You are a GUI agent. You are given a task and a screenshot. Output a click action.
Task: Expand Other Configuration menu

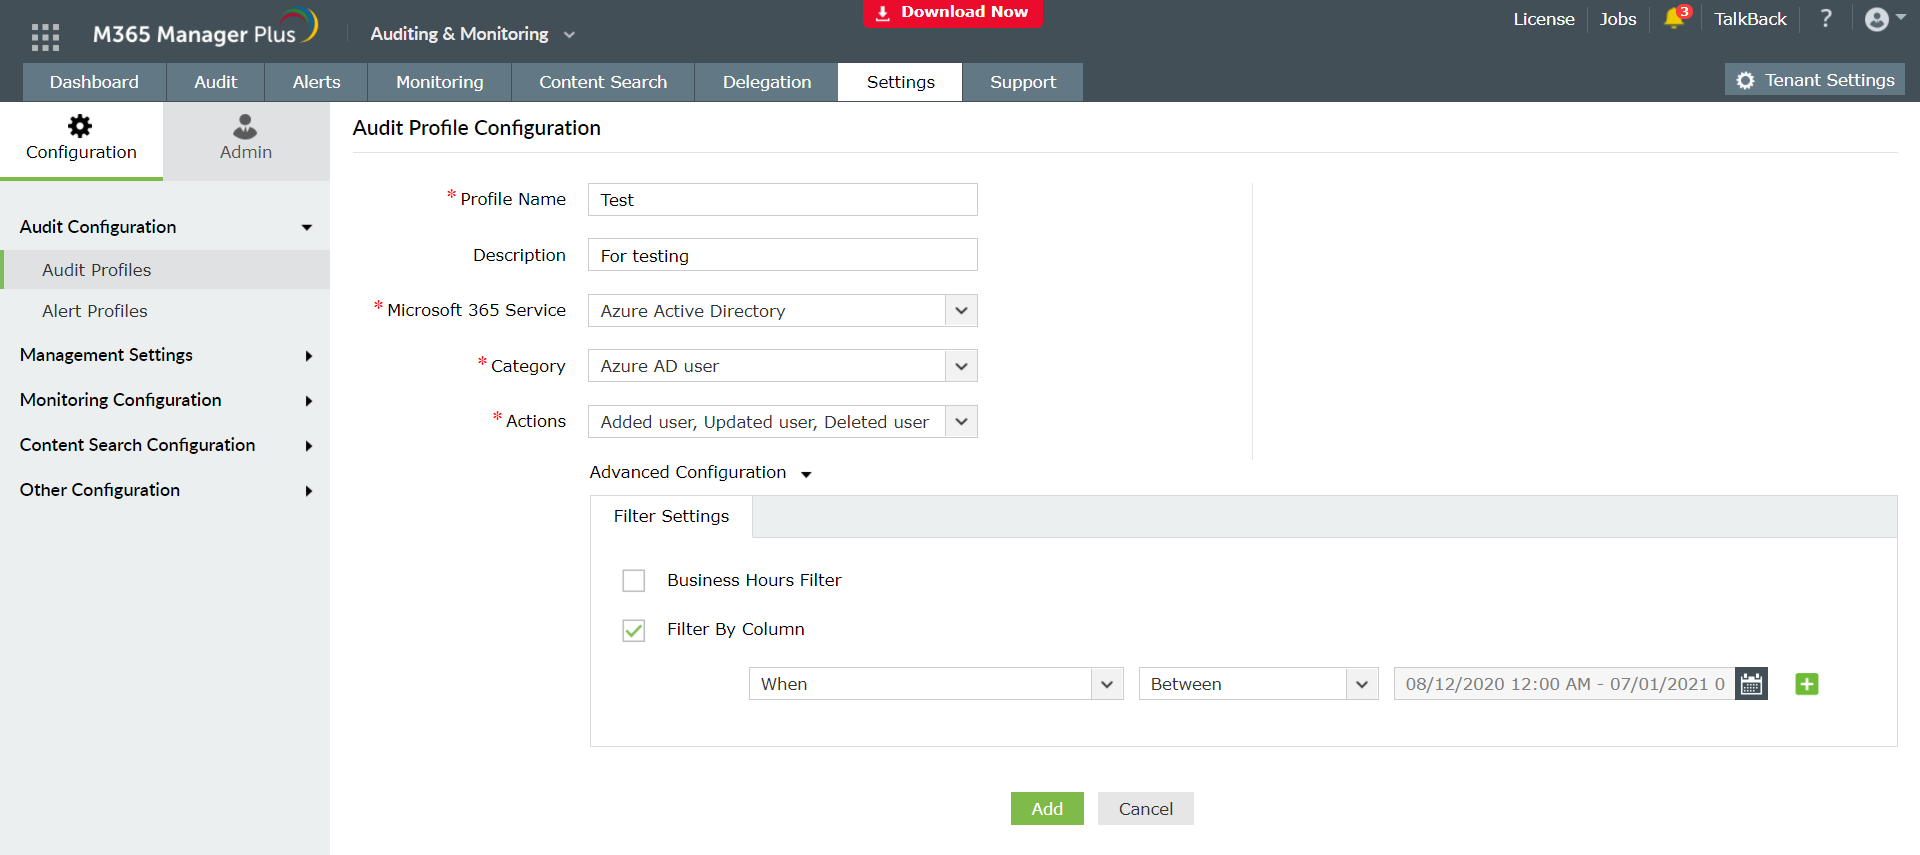tap(165, 490)
